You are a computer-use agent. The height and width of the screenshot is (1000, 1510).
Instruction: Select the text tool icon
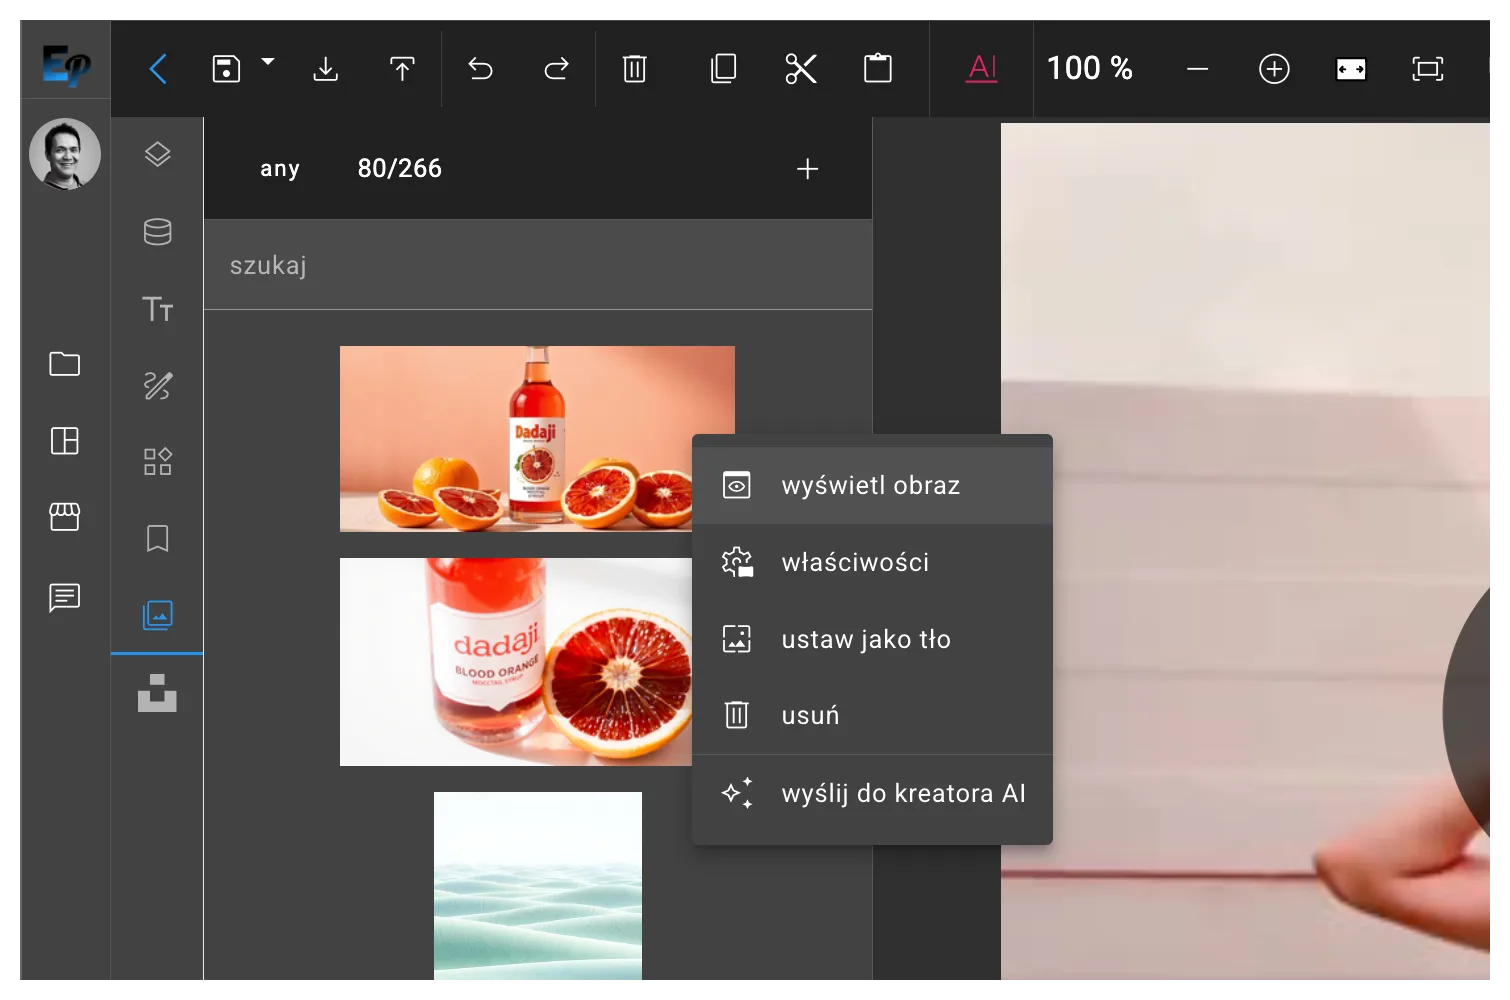(157, 309)
